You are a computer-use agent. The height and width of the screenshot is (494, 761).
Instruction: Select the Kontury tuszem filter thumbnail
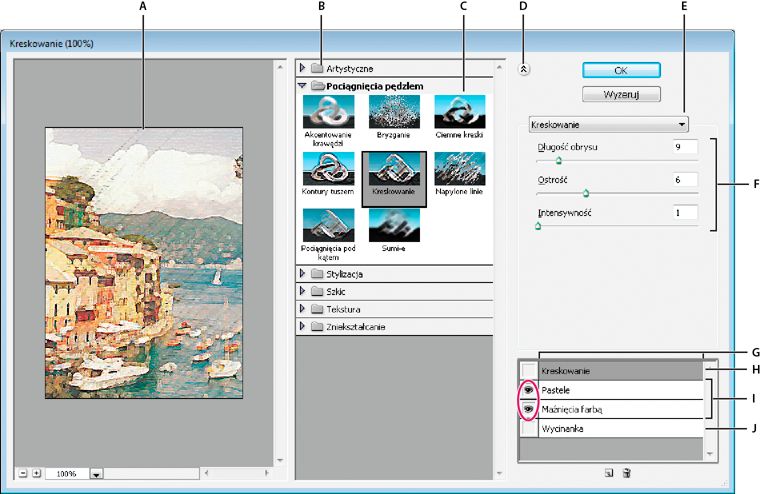pyautogui.click(x=328, y=169)
